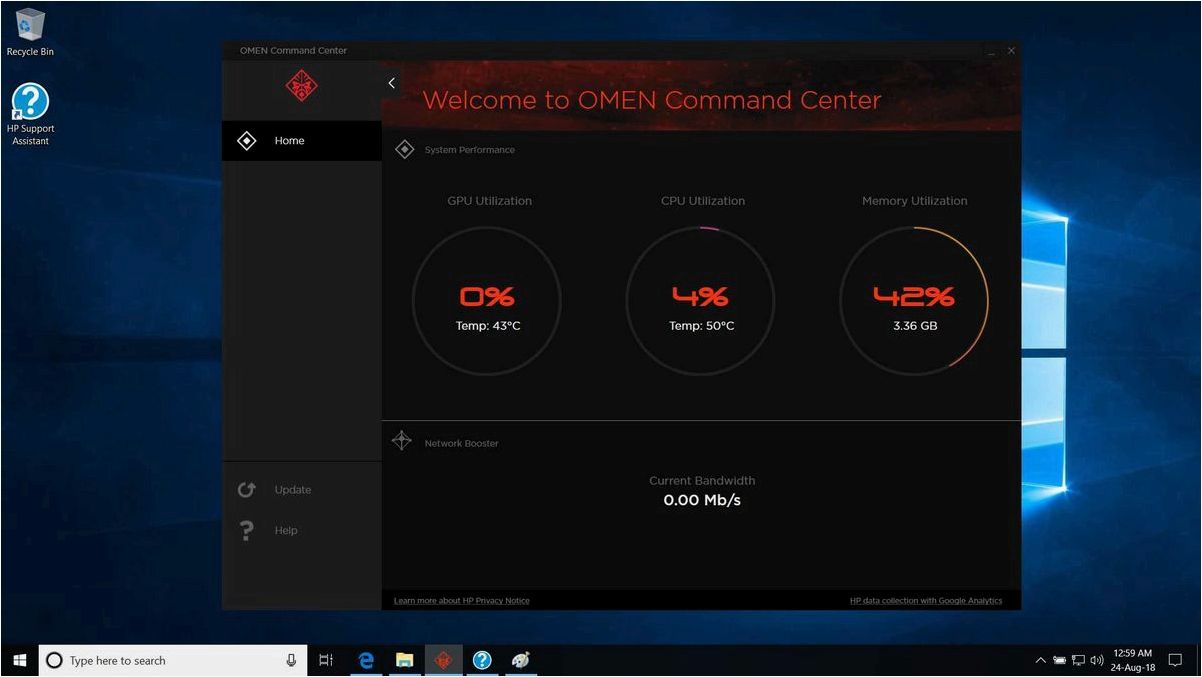Click the Current Bandwidth label
The image size is (1202, 677).
(x=702, y=481)
